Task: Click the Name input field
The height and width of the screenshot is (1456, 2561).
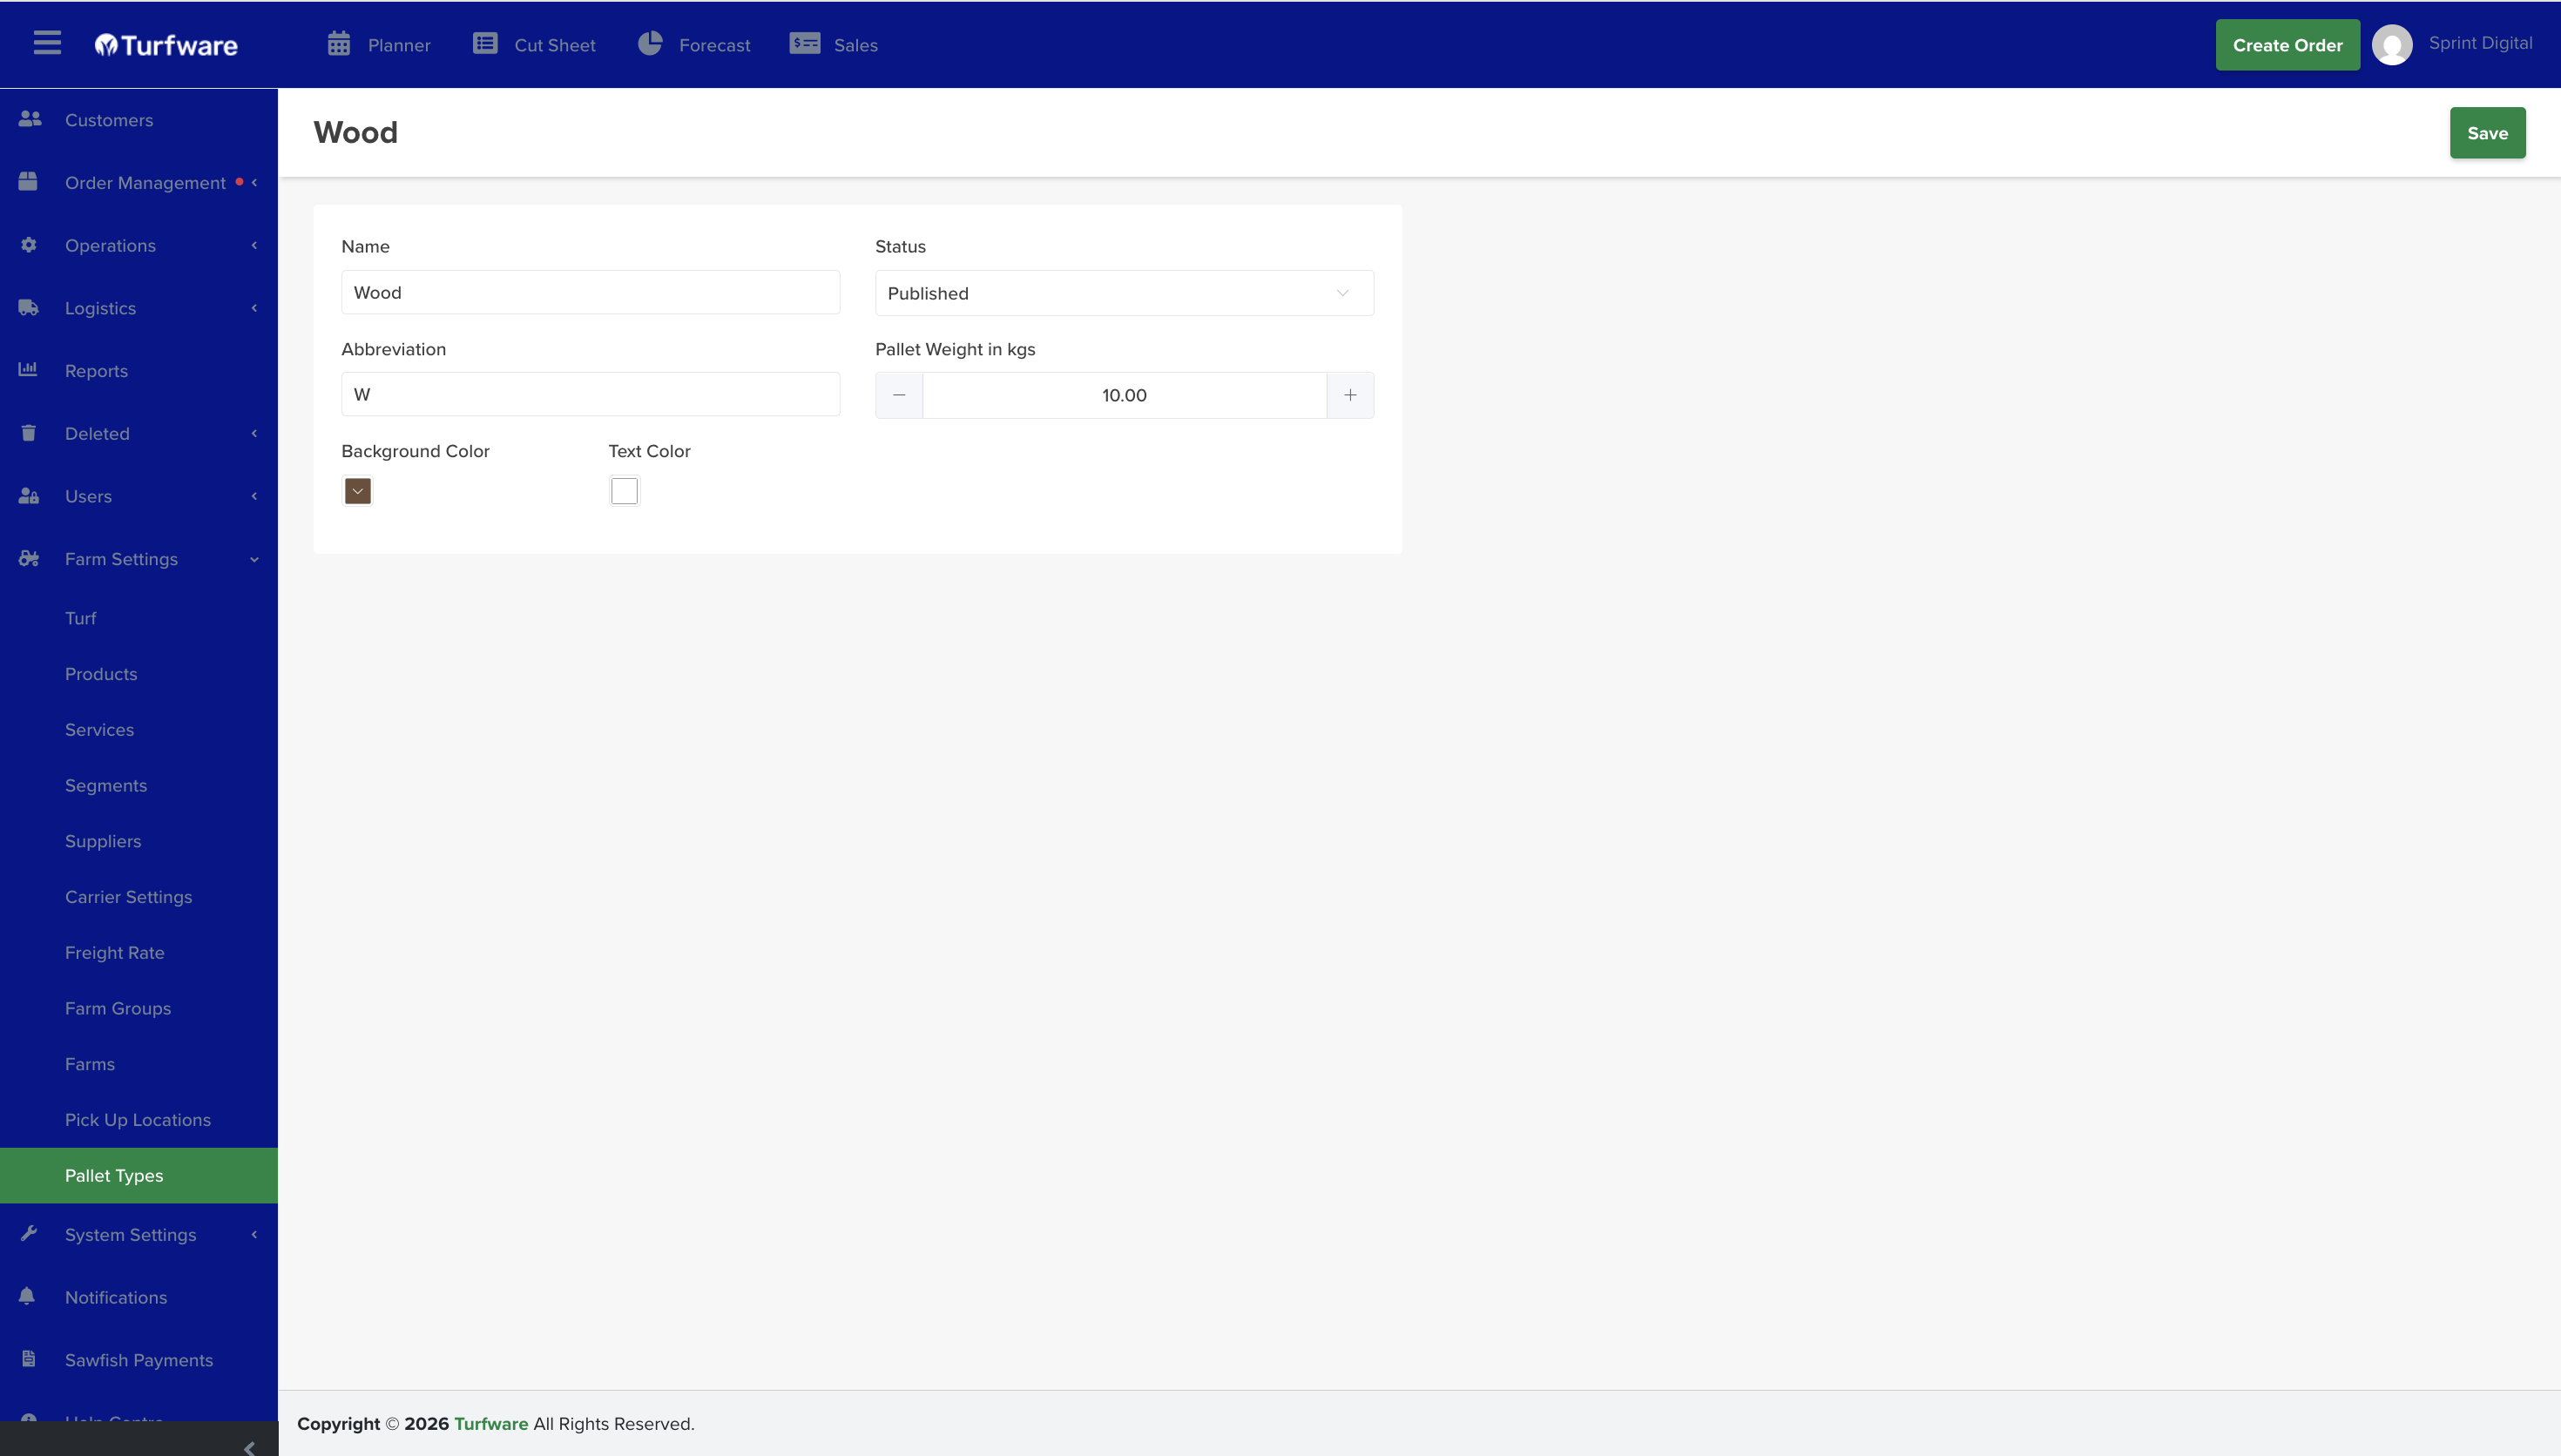Action: 590,292
